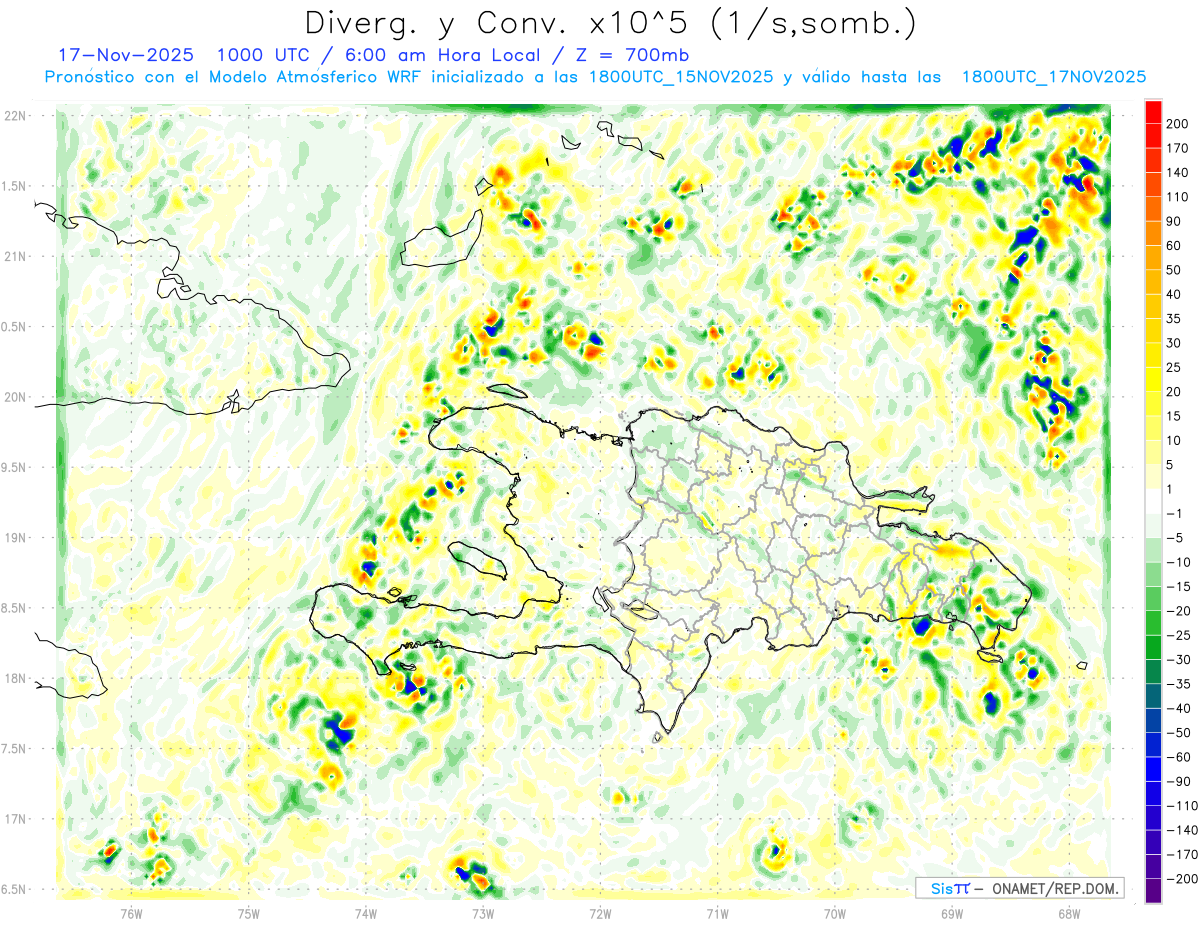This screenshot has width=1200, height=927.
Task: Click the colorbar value '-40'
Action: pyautogui.click(x=1180, y=708)
